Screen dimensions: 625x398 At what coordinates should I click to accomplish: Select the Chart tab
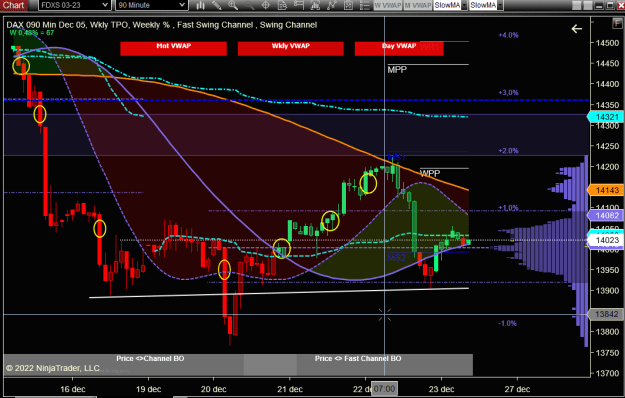(x=14, y=5)
